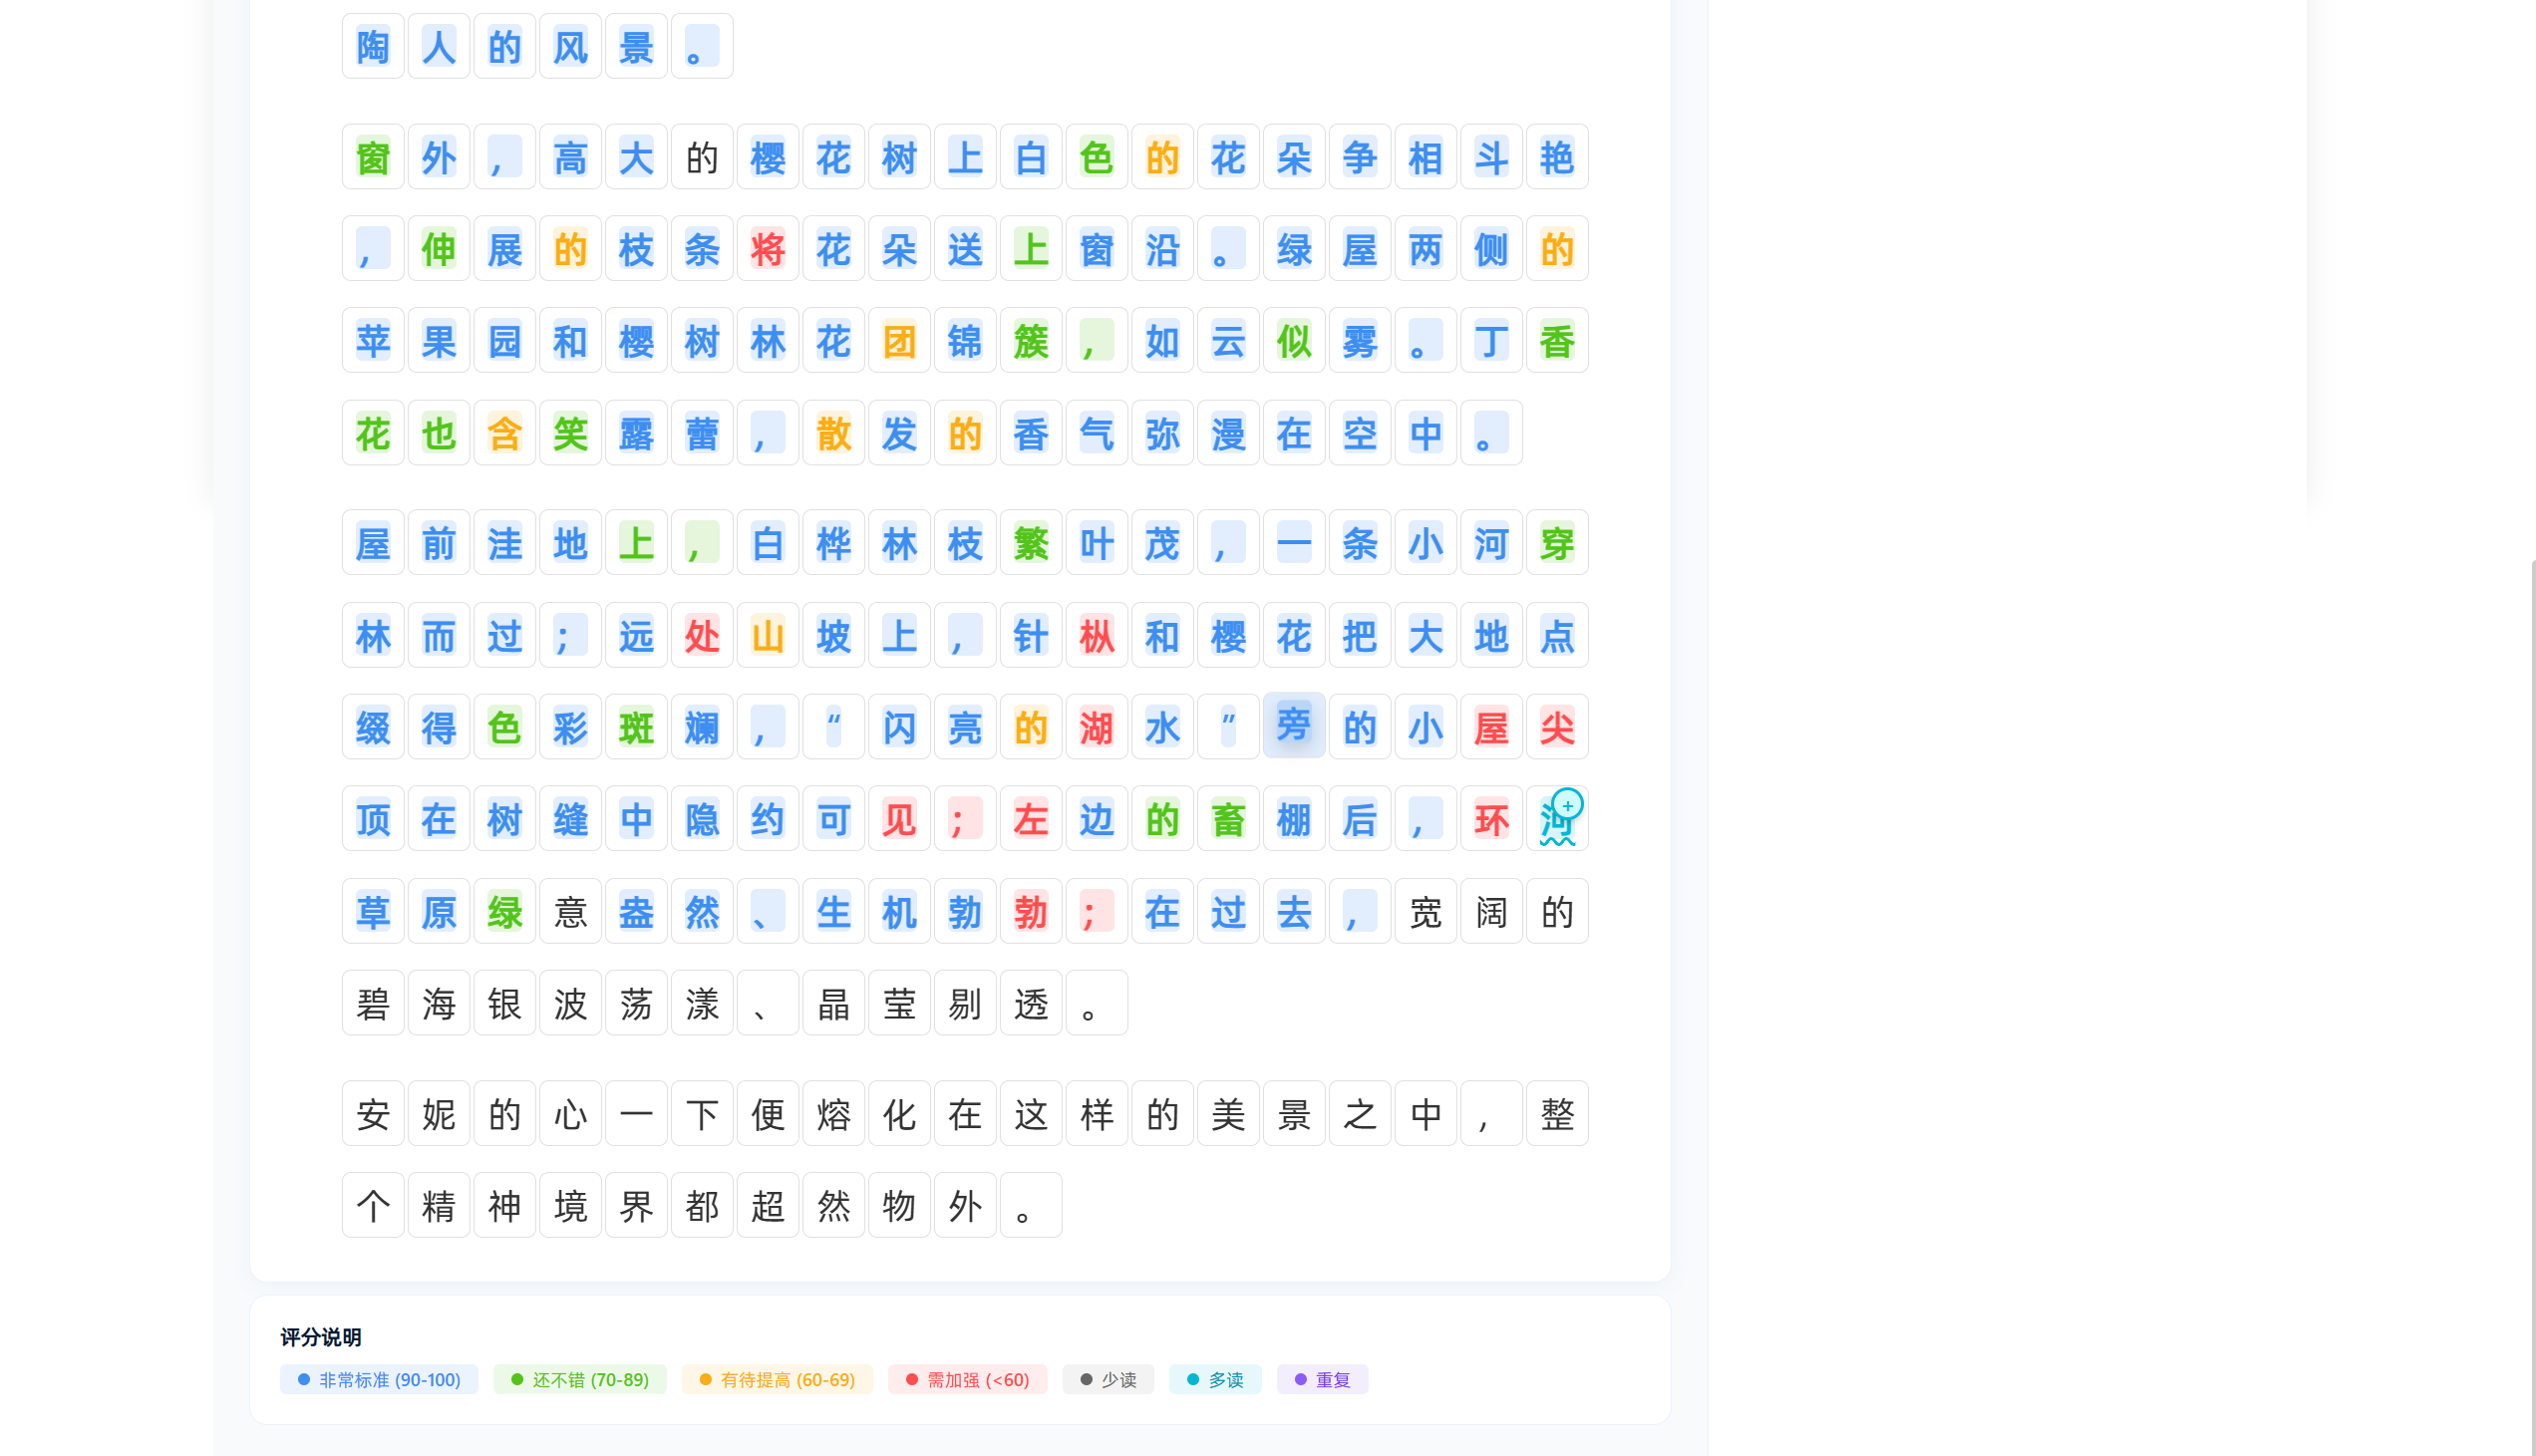Click the 评分说明 heading

(x=320, y=1337)
